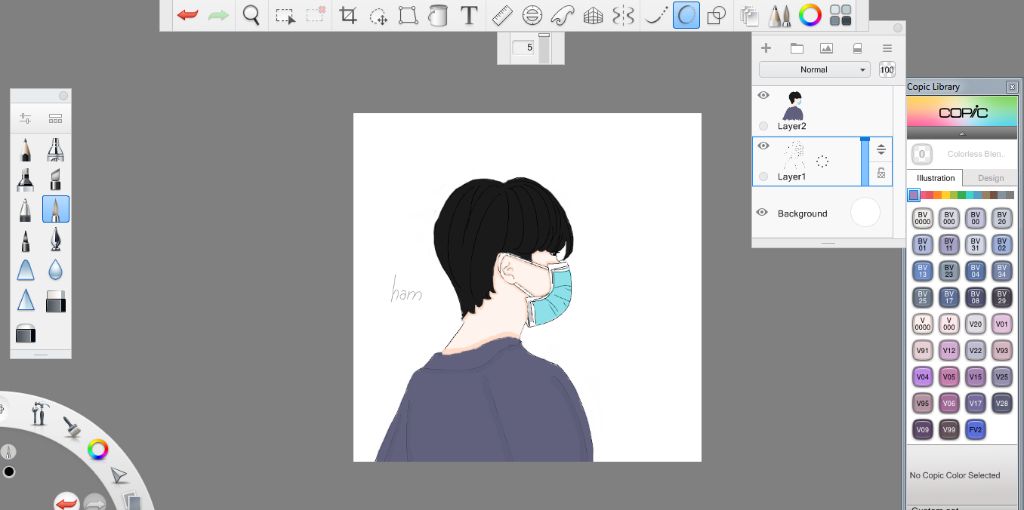Click the brush size slider bar

[544, 48]
